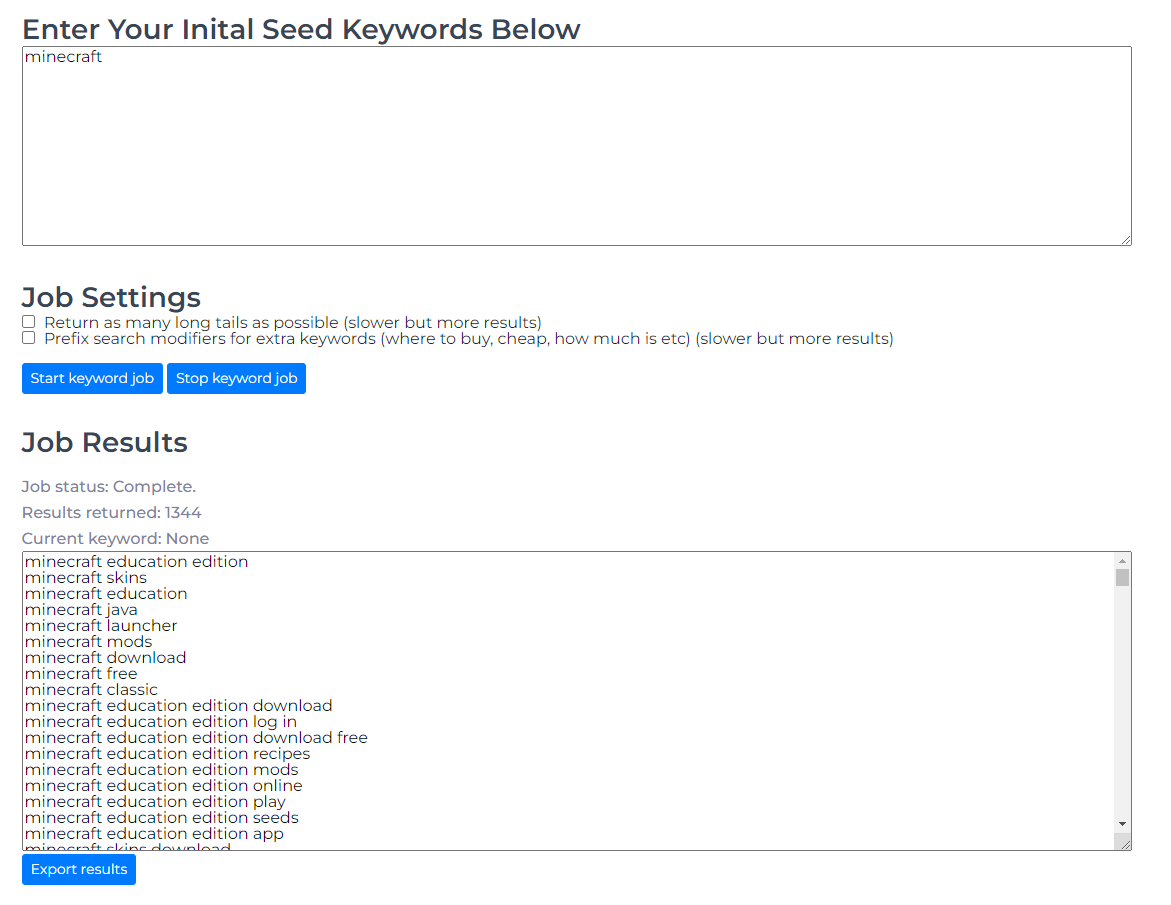Image resolution: width=1171 pixels, height=905 pixels.
Task: Select 'minecraft skins' result line
Action: point(86,578)
